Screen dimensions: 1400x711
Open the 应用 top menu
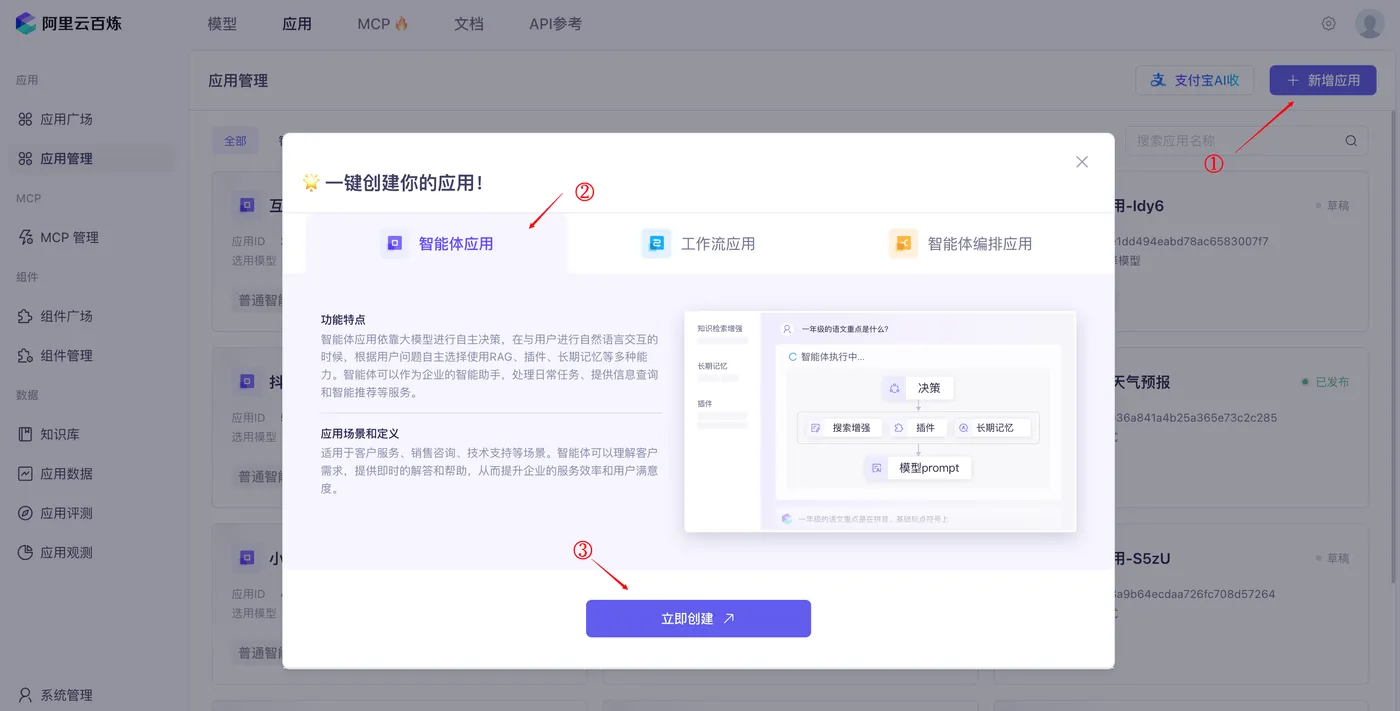[297, 24]
